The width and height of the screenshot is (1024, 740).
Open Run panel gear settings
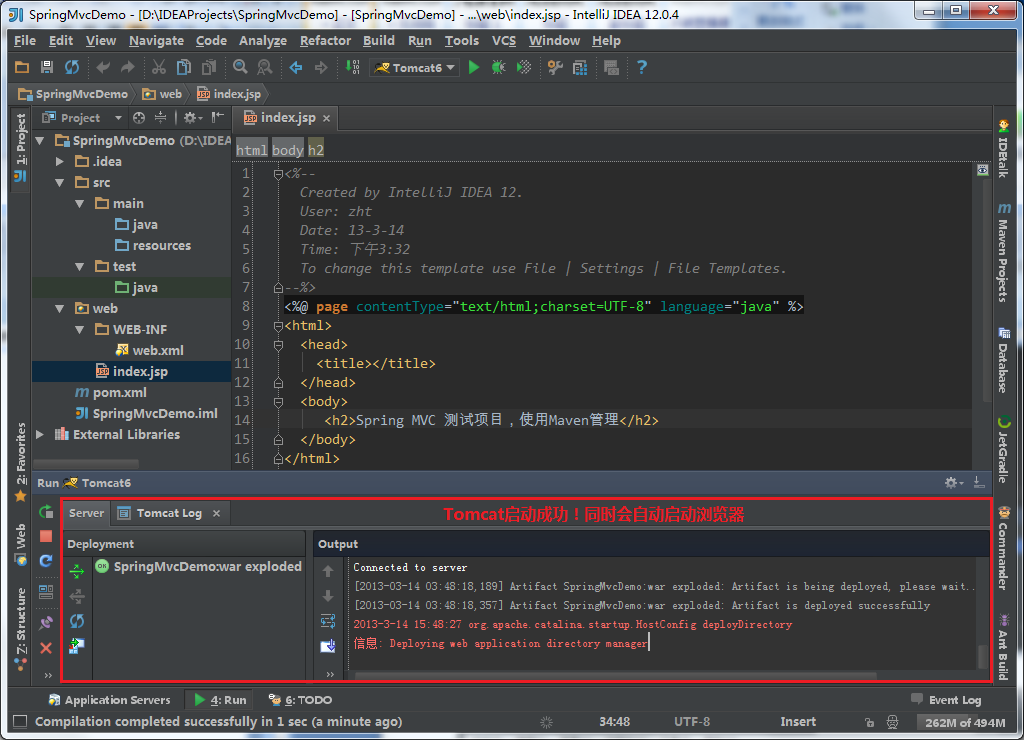pyautogui.click(x=952, y=483)
